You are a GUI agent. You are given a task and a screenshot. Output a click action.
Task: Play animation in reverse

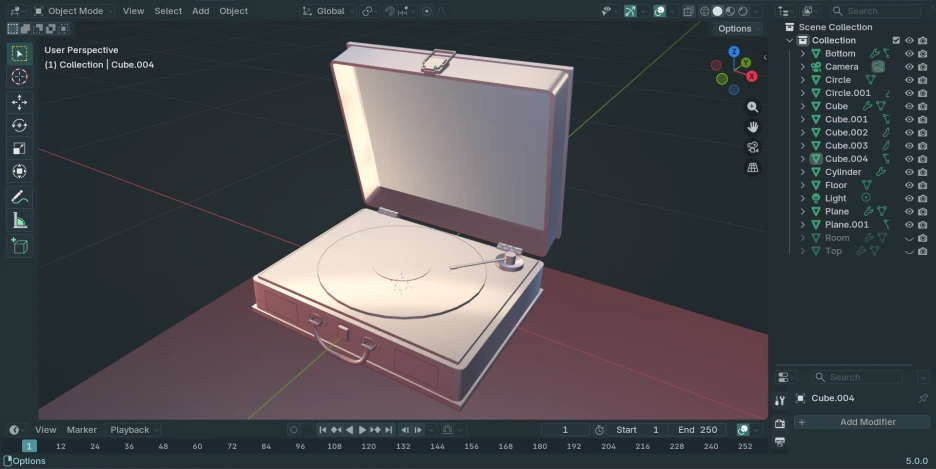coord(349,430)
